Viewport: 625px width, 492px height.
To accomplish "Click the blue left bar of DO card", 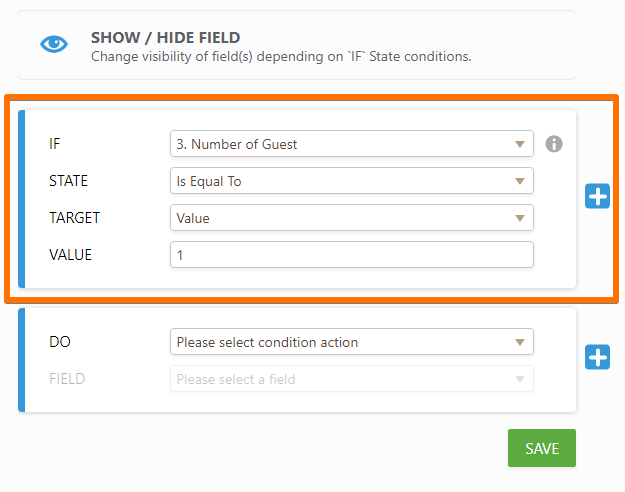I will click(21, 360).
